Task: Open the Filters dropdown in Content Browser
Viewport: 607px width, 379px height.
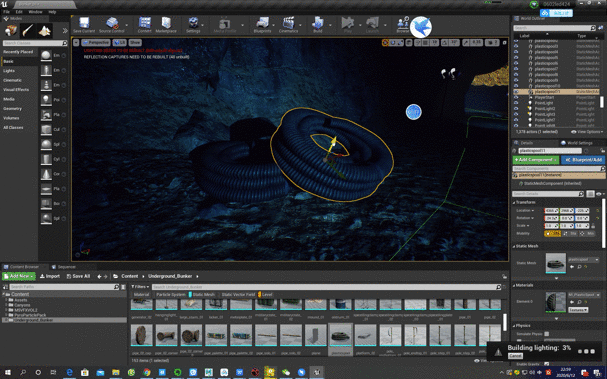Action: click(x=140, y=287)
